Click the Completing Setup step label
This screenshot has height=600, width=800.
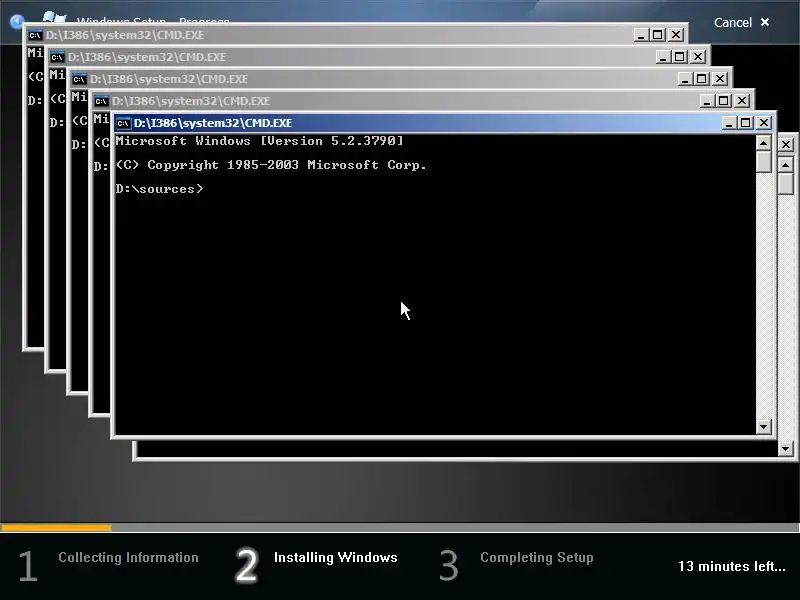point(537,557)
